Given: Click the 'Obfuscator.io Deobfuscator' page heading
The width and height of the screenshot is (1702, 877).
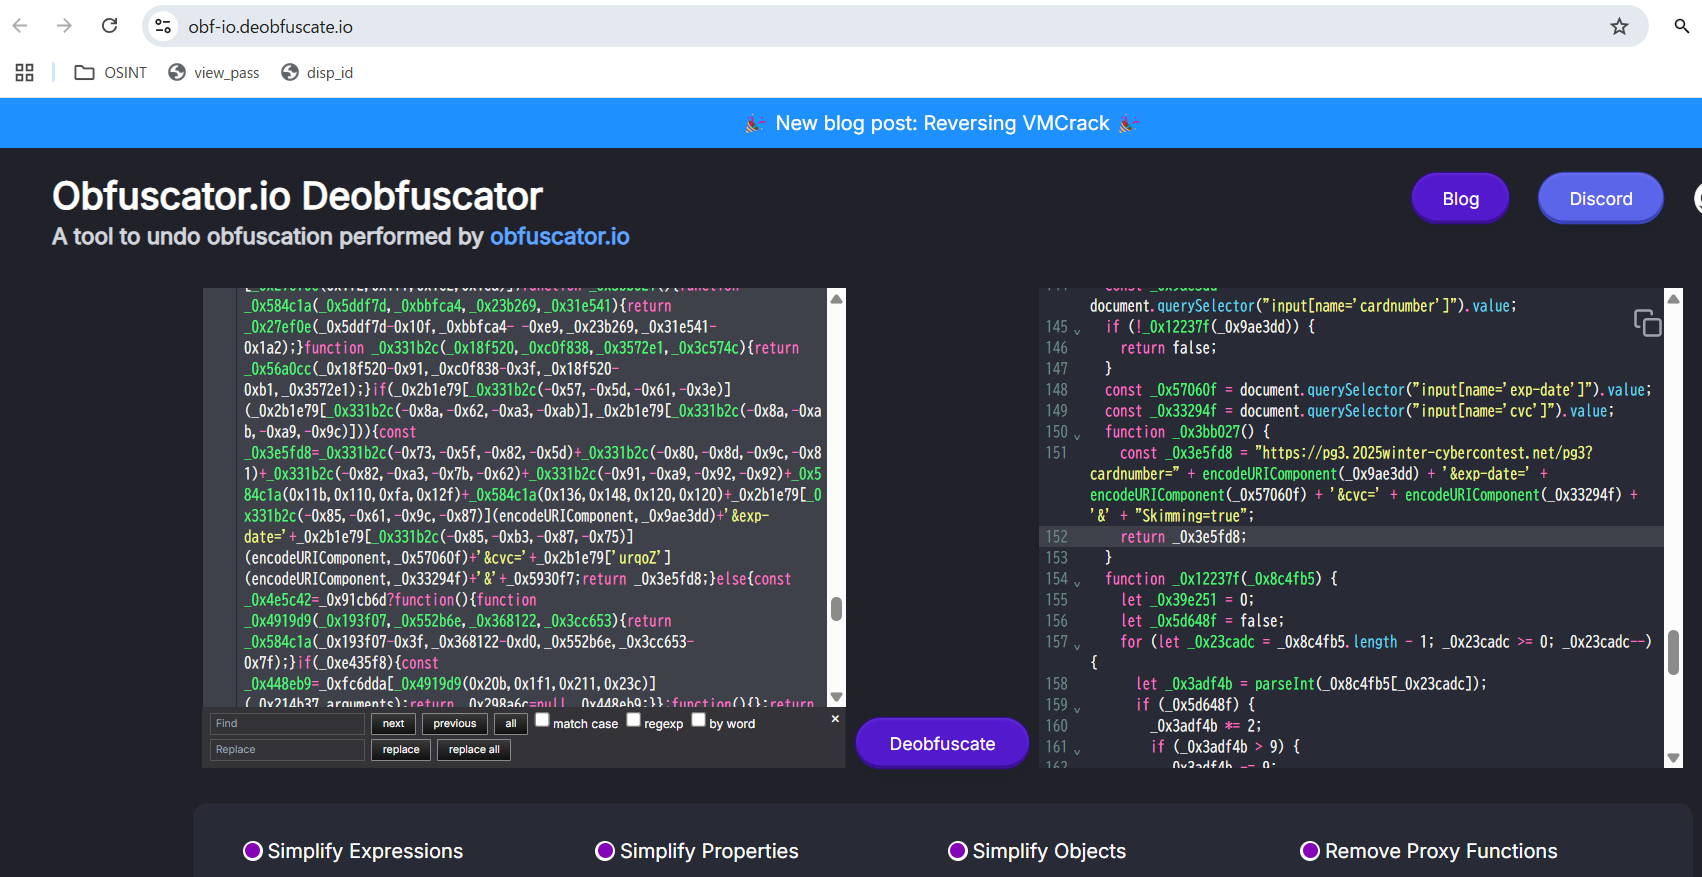Looking at the screenshot, I should (297, 196).
